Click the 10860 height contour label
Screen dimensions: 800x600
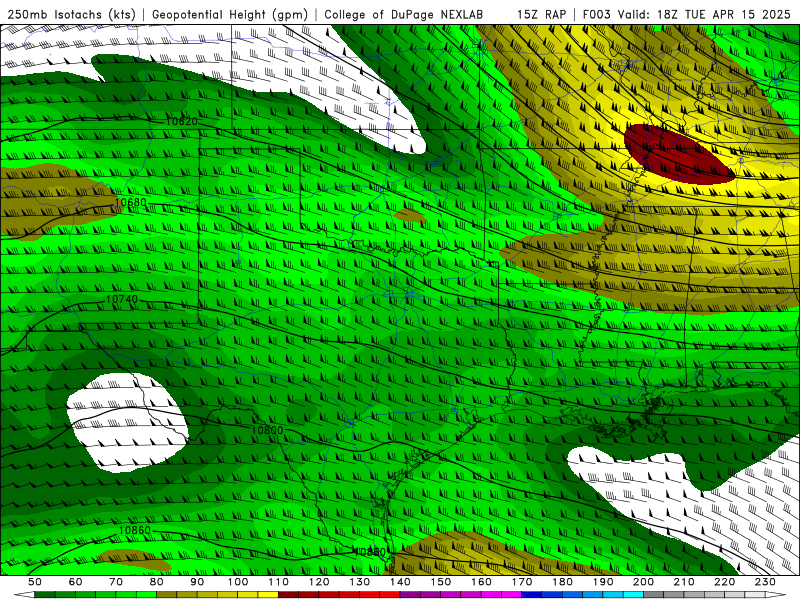coord(135,531)
